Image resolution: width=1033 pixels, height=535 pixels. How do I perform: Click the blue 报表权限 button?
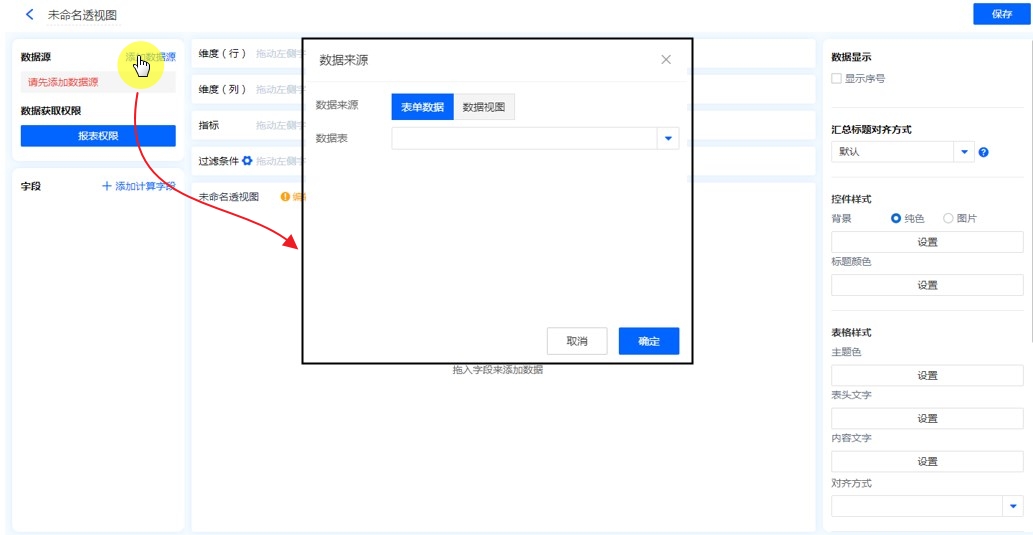click(98, 136)
